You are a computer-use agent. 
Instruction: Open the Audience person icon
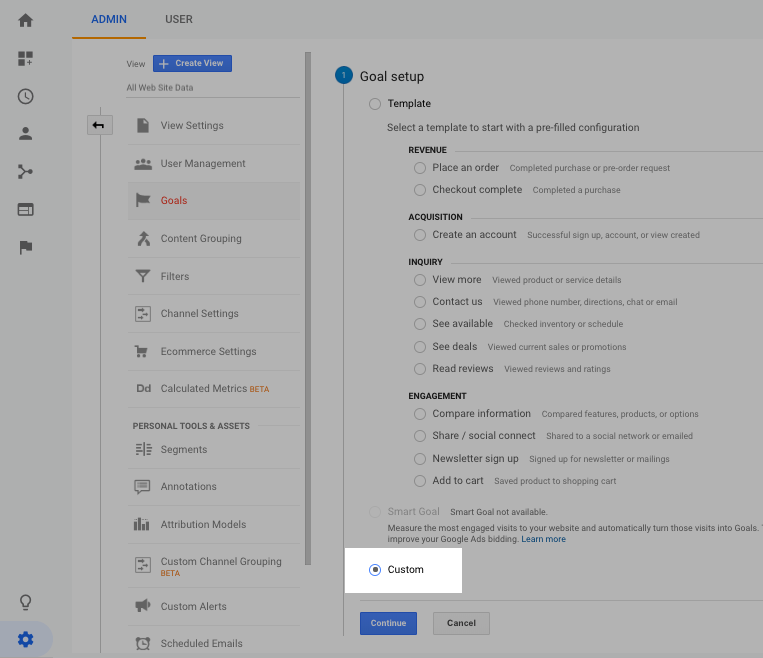click(25, 134)
